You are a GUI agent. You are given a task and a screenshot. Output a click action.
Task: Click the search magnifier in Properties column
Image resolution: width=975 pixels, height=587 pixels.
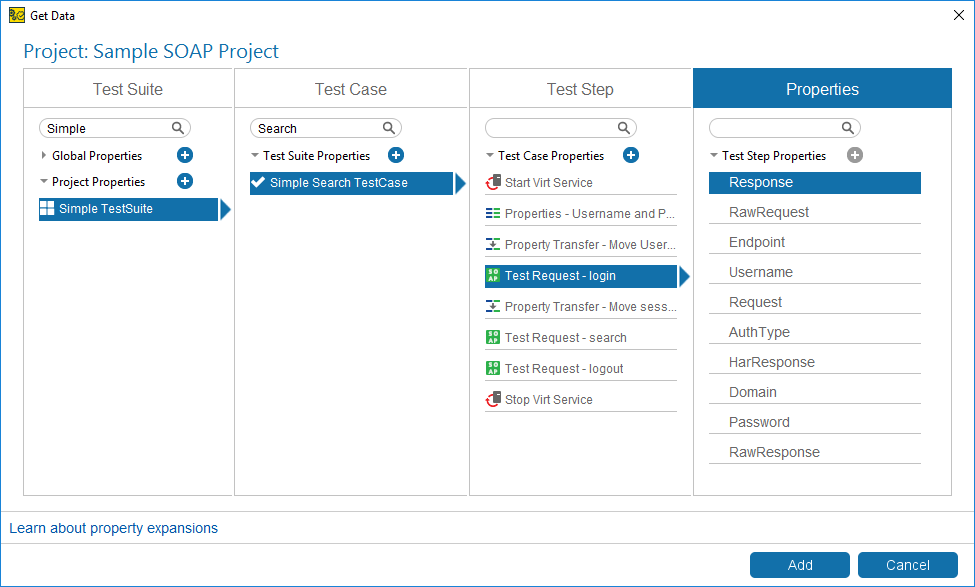848,128
